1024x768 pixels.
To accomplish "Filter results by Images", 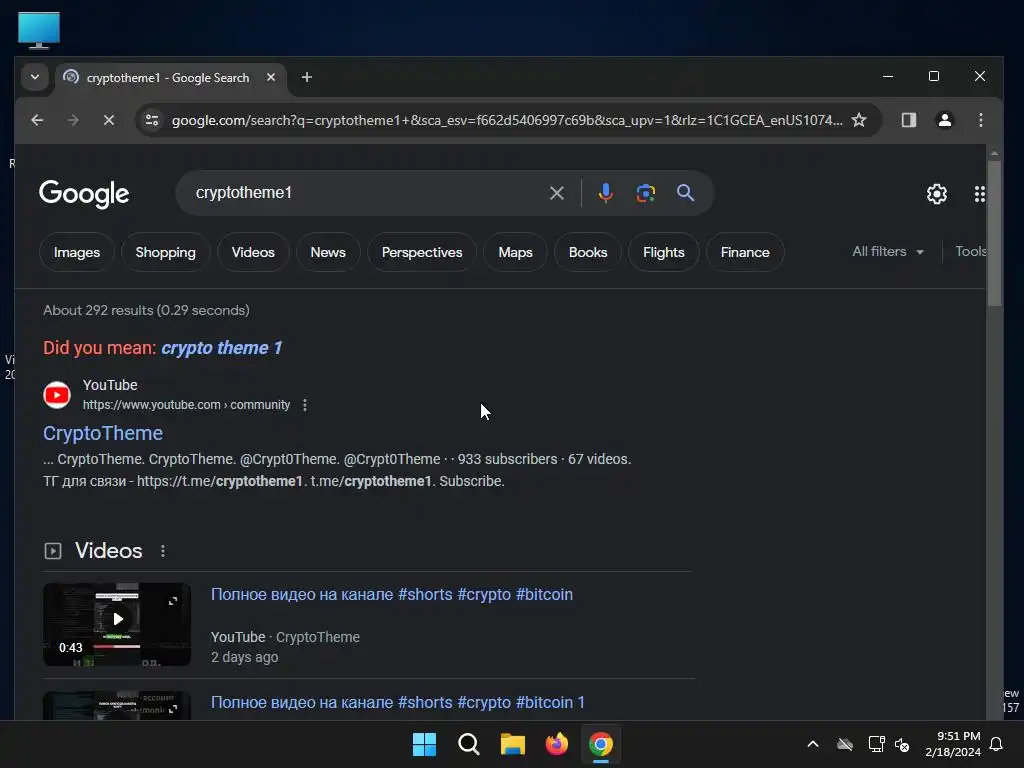I will coord(76,252).
